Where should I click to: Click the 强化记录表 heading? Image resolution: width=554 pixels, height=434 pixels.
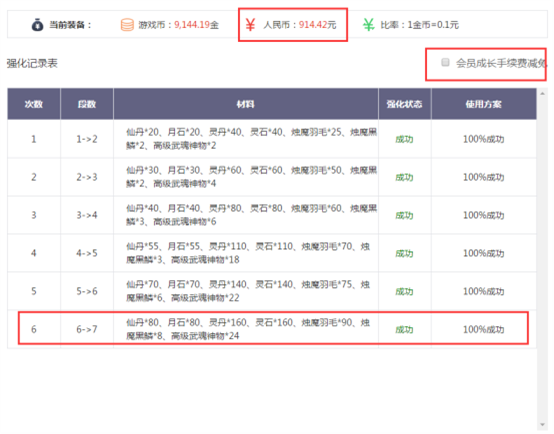[x=32, y=63]
